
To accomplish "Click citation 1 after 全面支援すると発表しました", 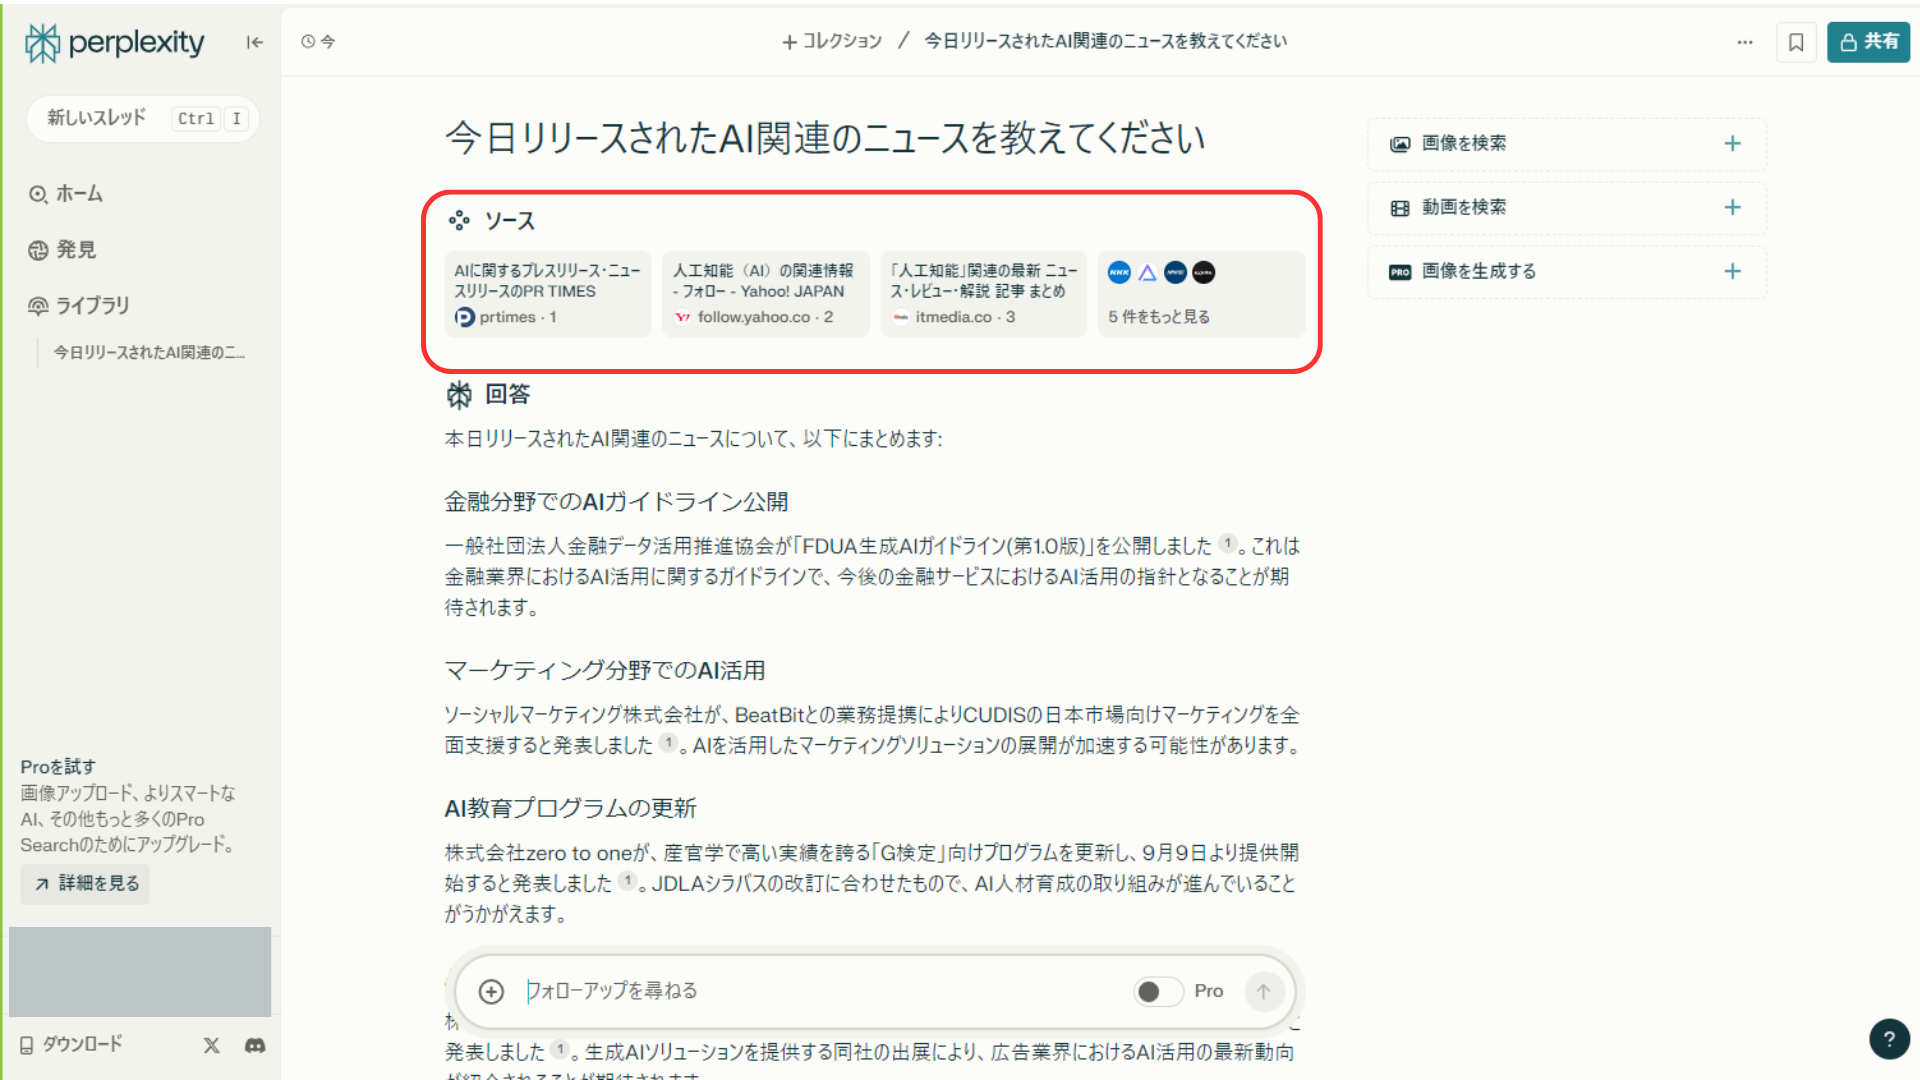I will pos(668,743).
